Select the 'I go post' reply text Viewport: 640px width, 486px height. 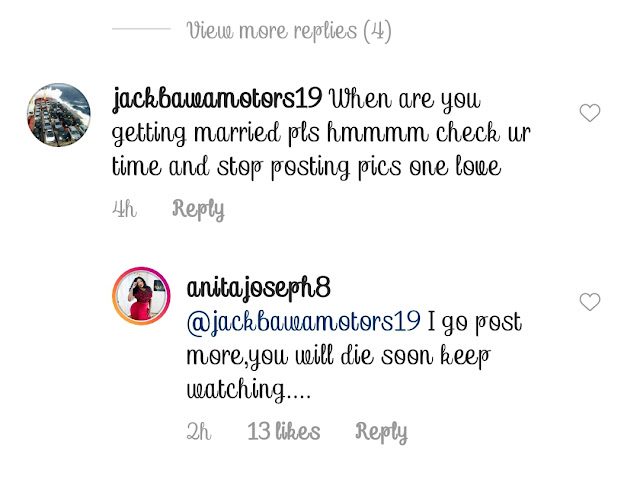pyautogui.click(x=475, y=322)
